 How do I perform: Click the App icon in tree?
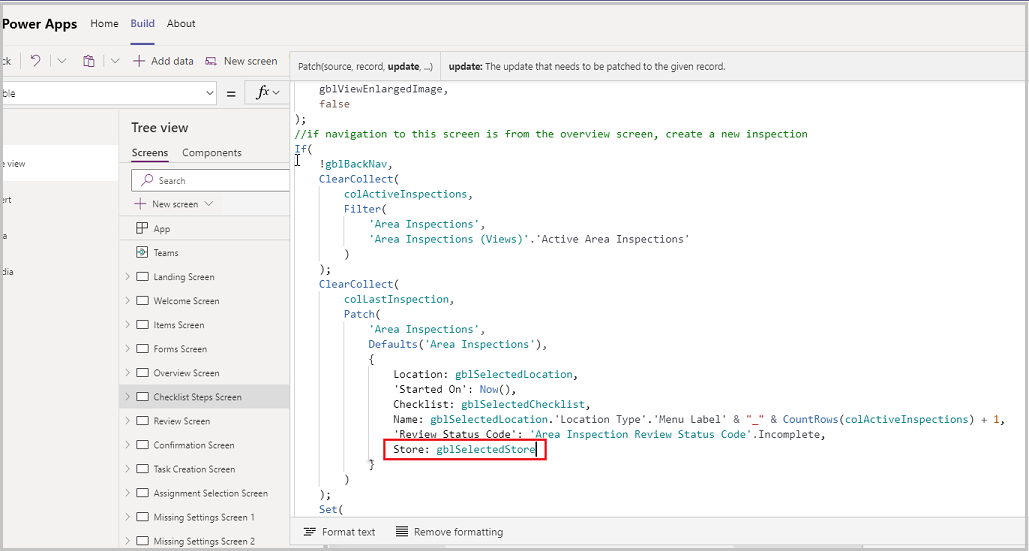click(x=142, y=228)
